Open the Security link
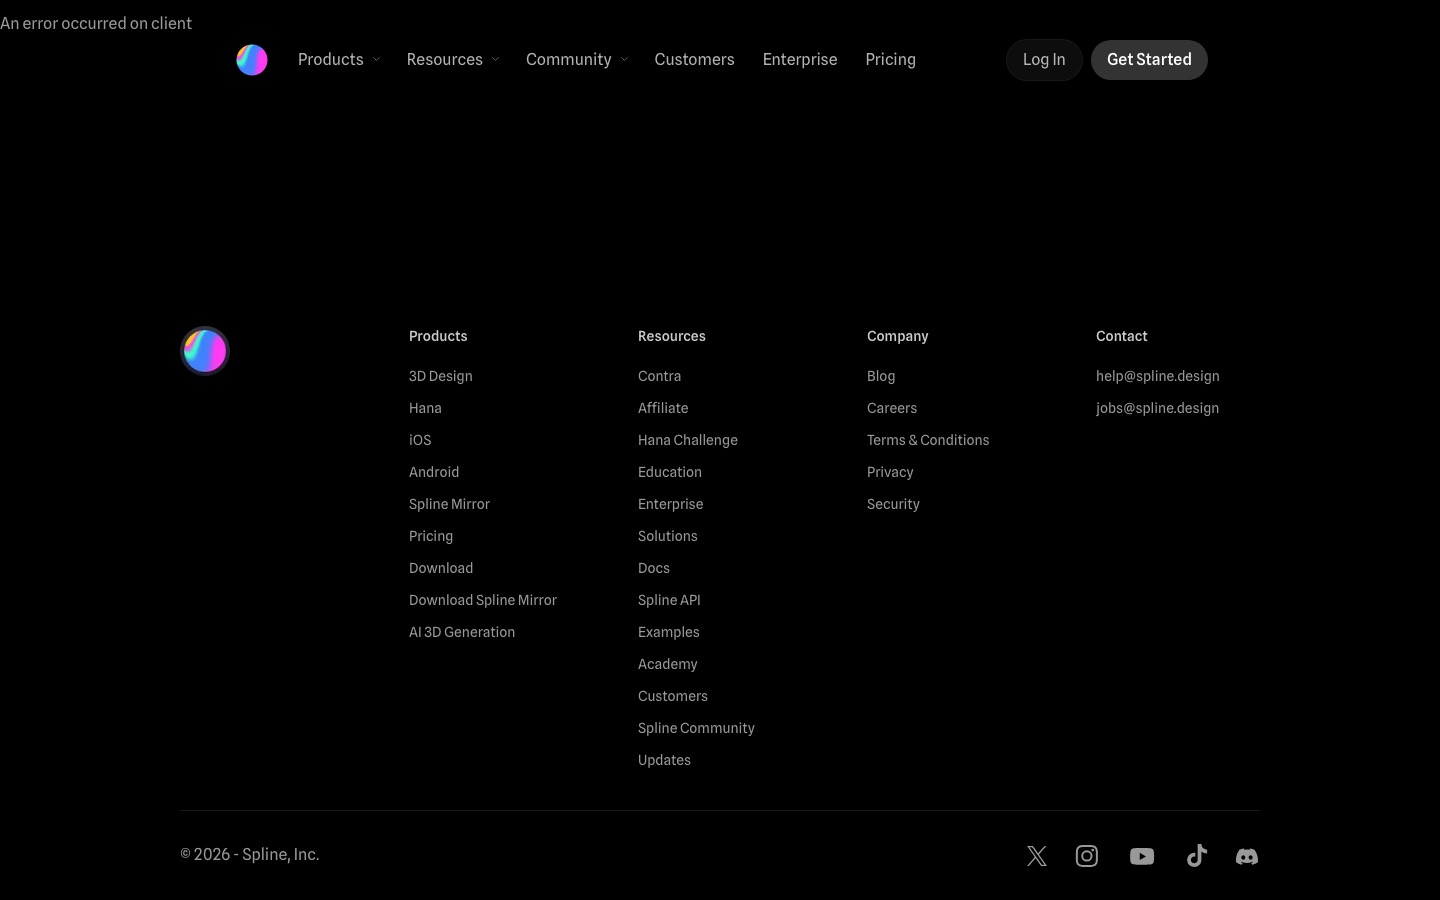 pyautogui.click(x=894, y=504)
